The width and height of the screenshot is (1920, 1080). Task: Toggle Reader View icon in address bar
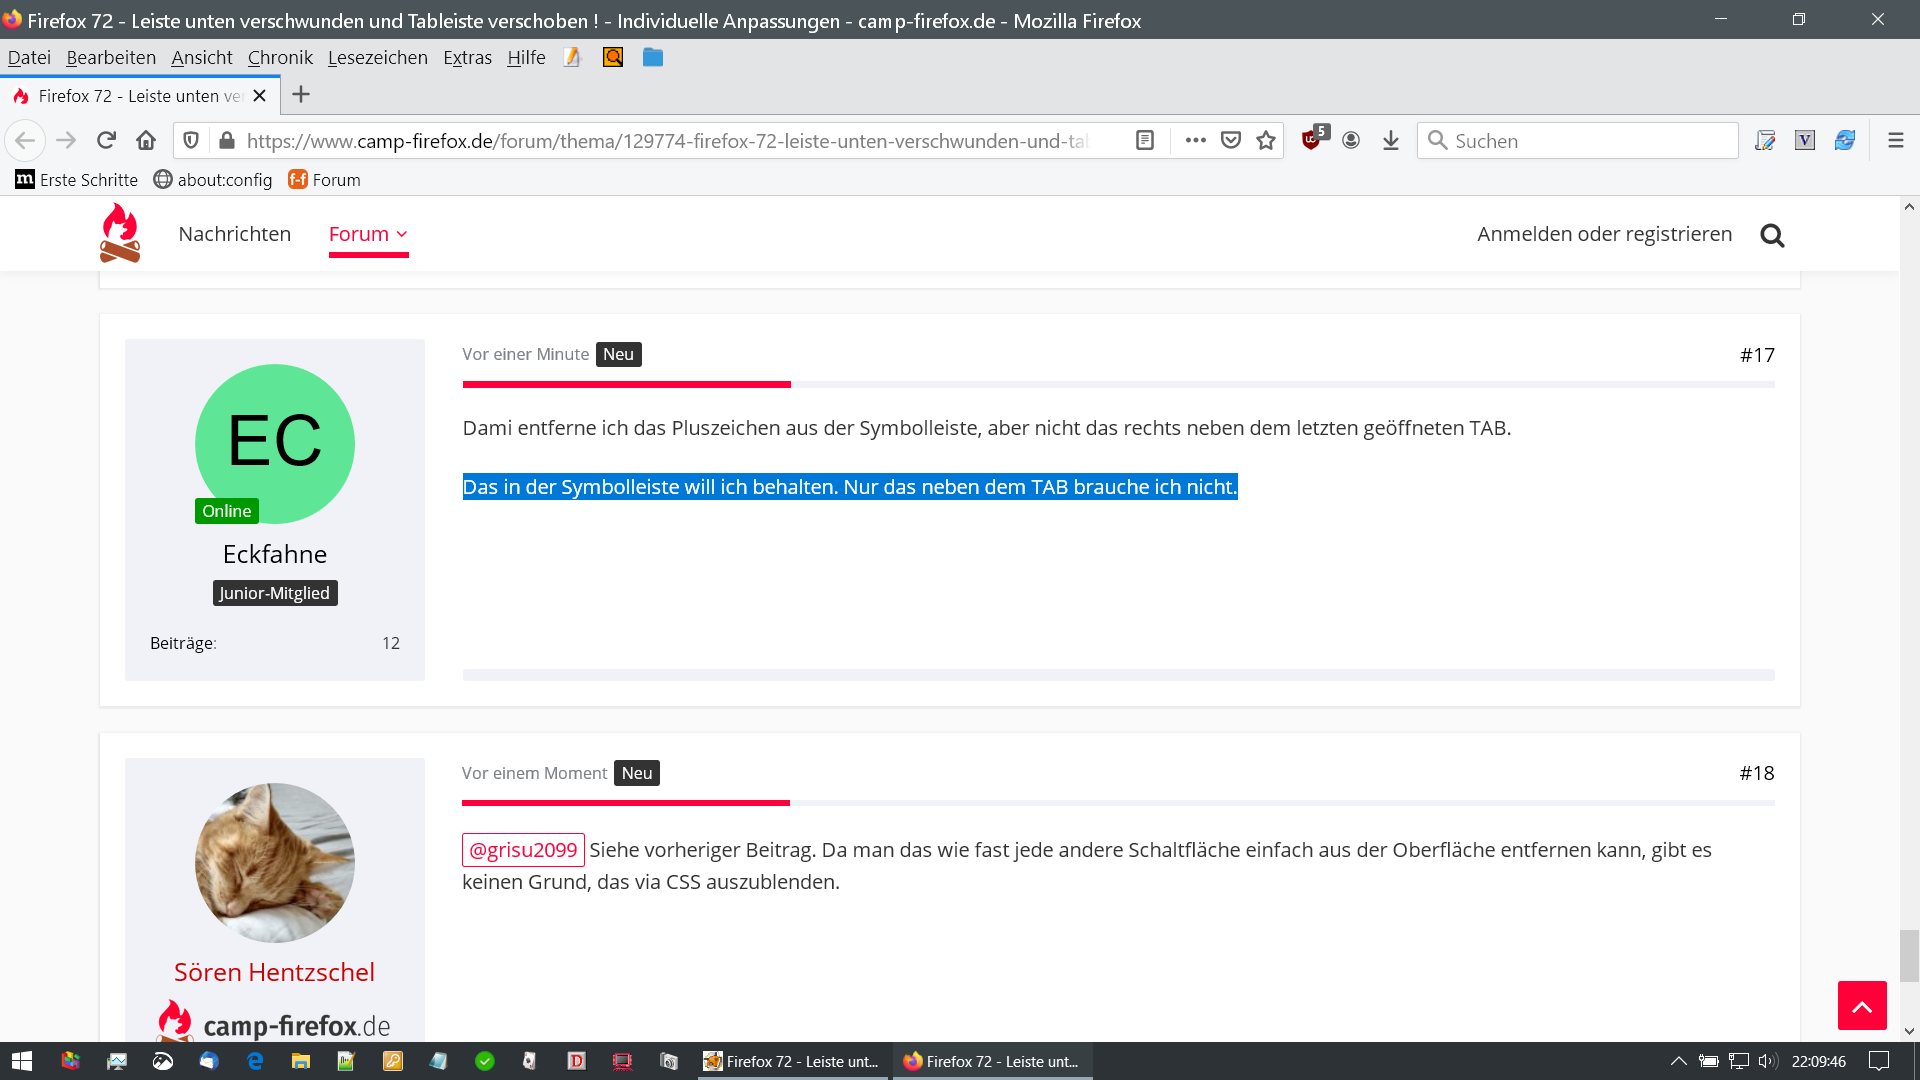click(1145, 140)
